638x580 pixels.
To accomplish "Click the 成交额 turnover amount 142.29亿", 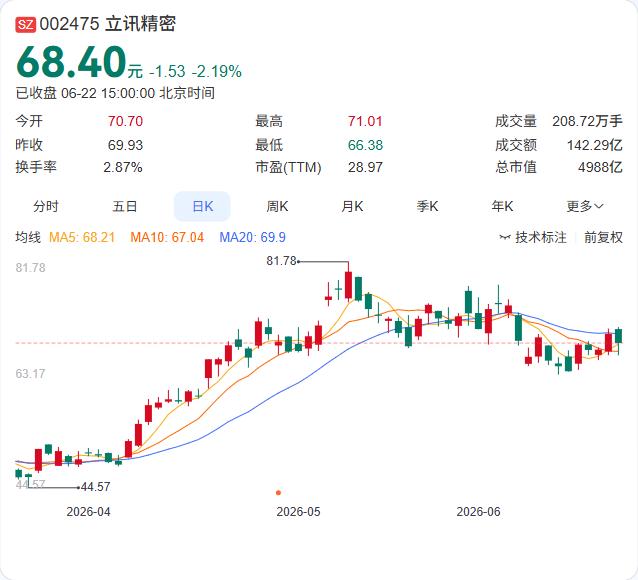I will click(594, 145).
